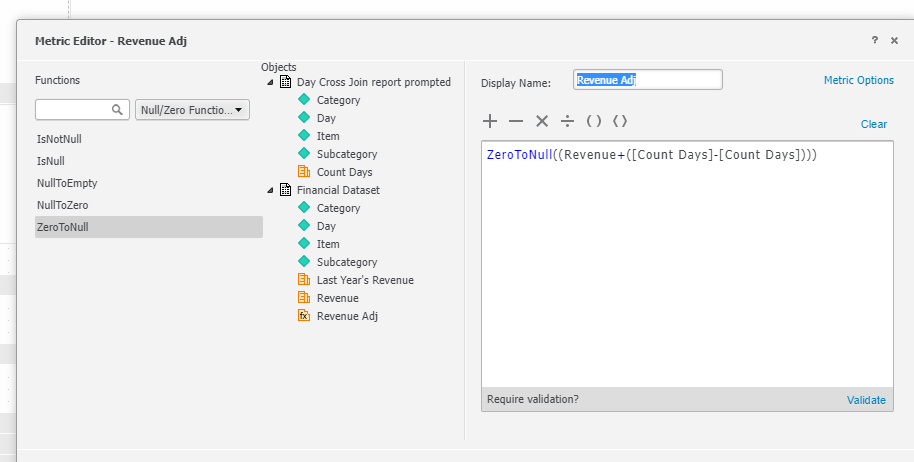Collapse the Financial Dataset tree node
The height and width of the screenshot is (462, 914).
(270, 190)
